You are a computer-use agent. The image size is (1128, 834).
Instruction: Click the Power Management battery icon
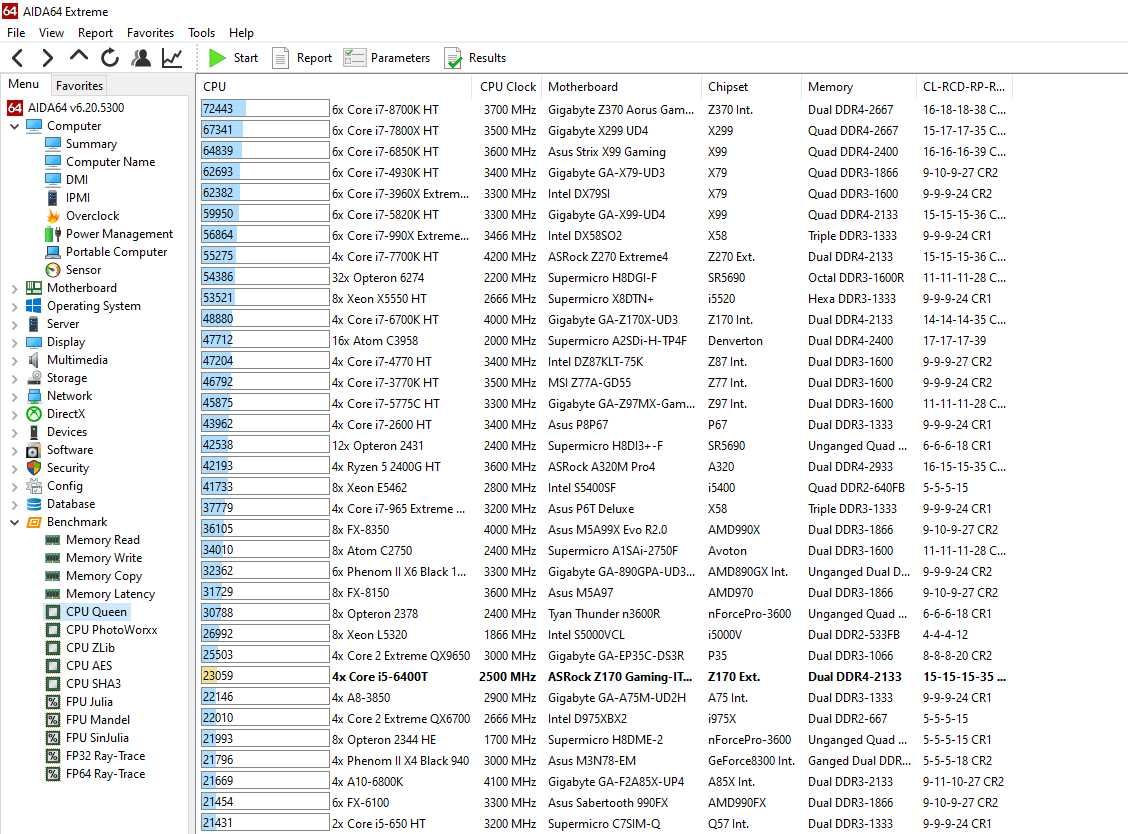pos(53,234)
